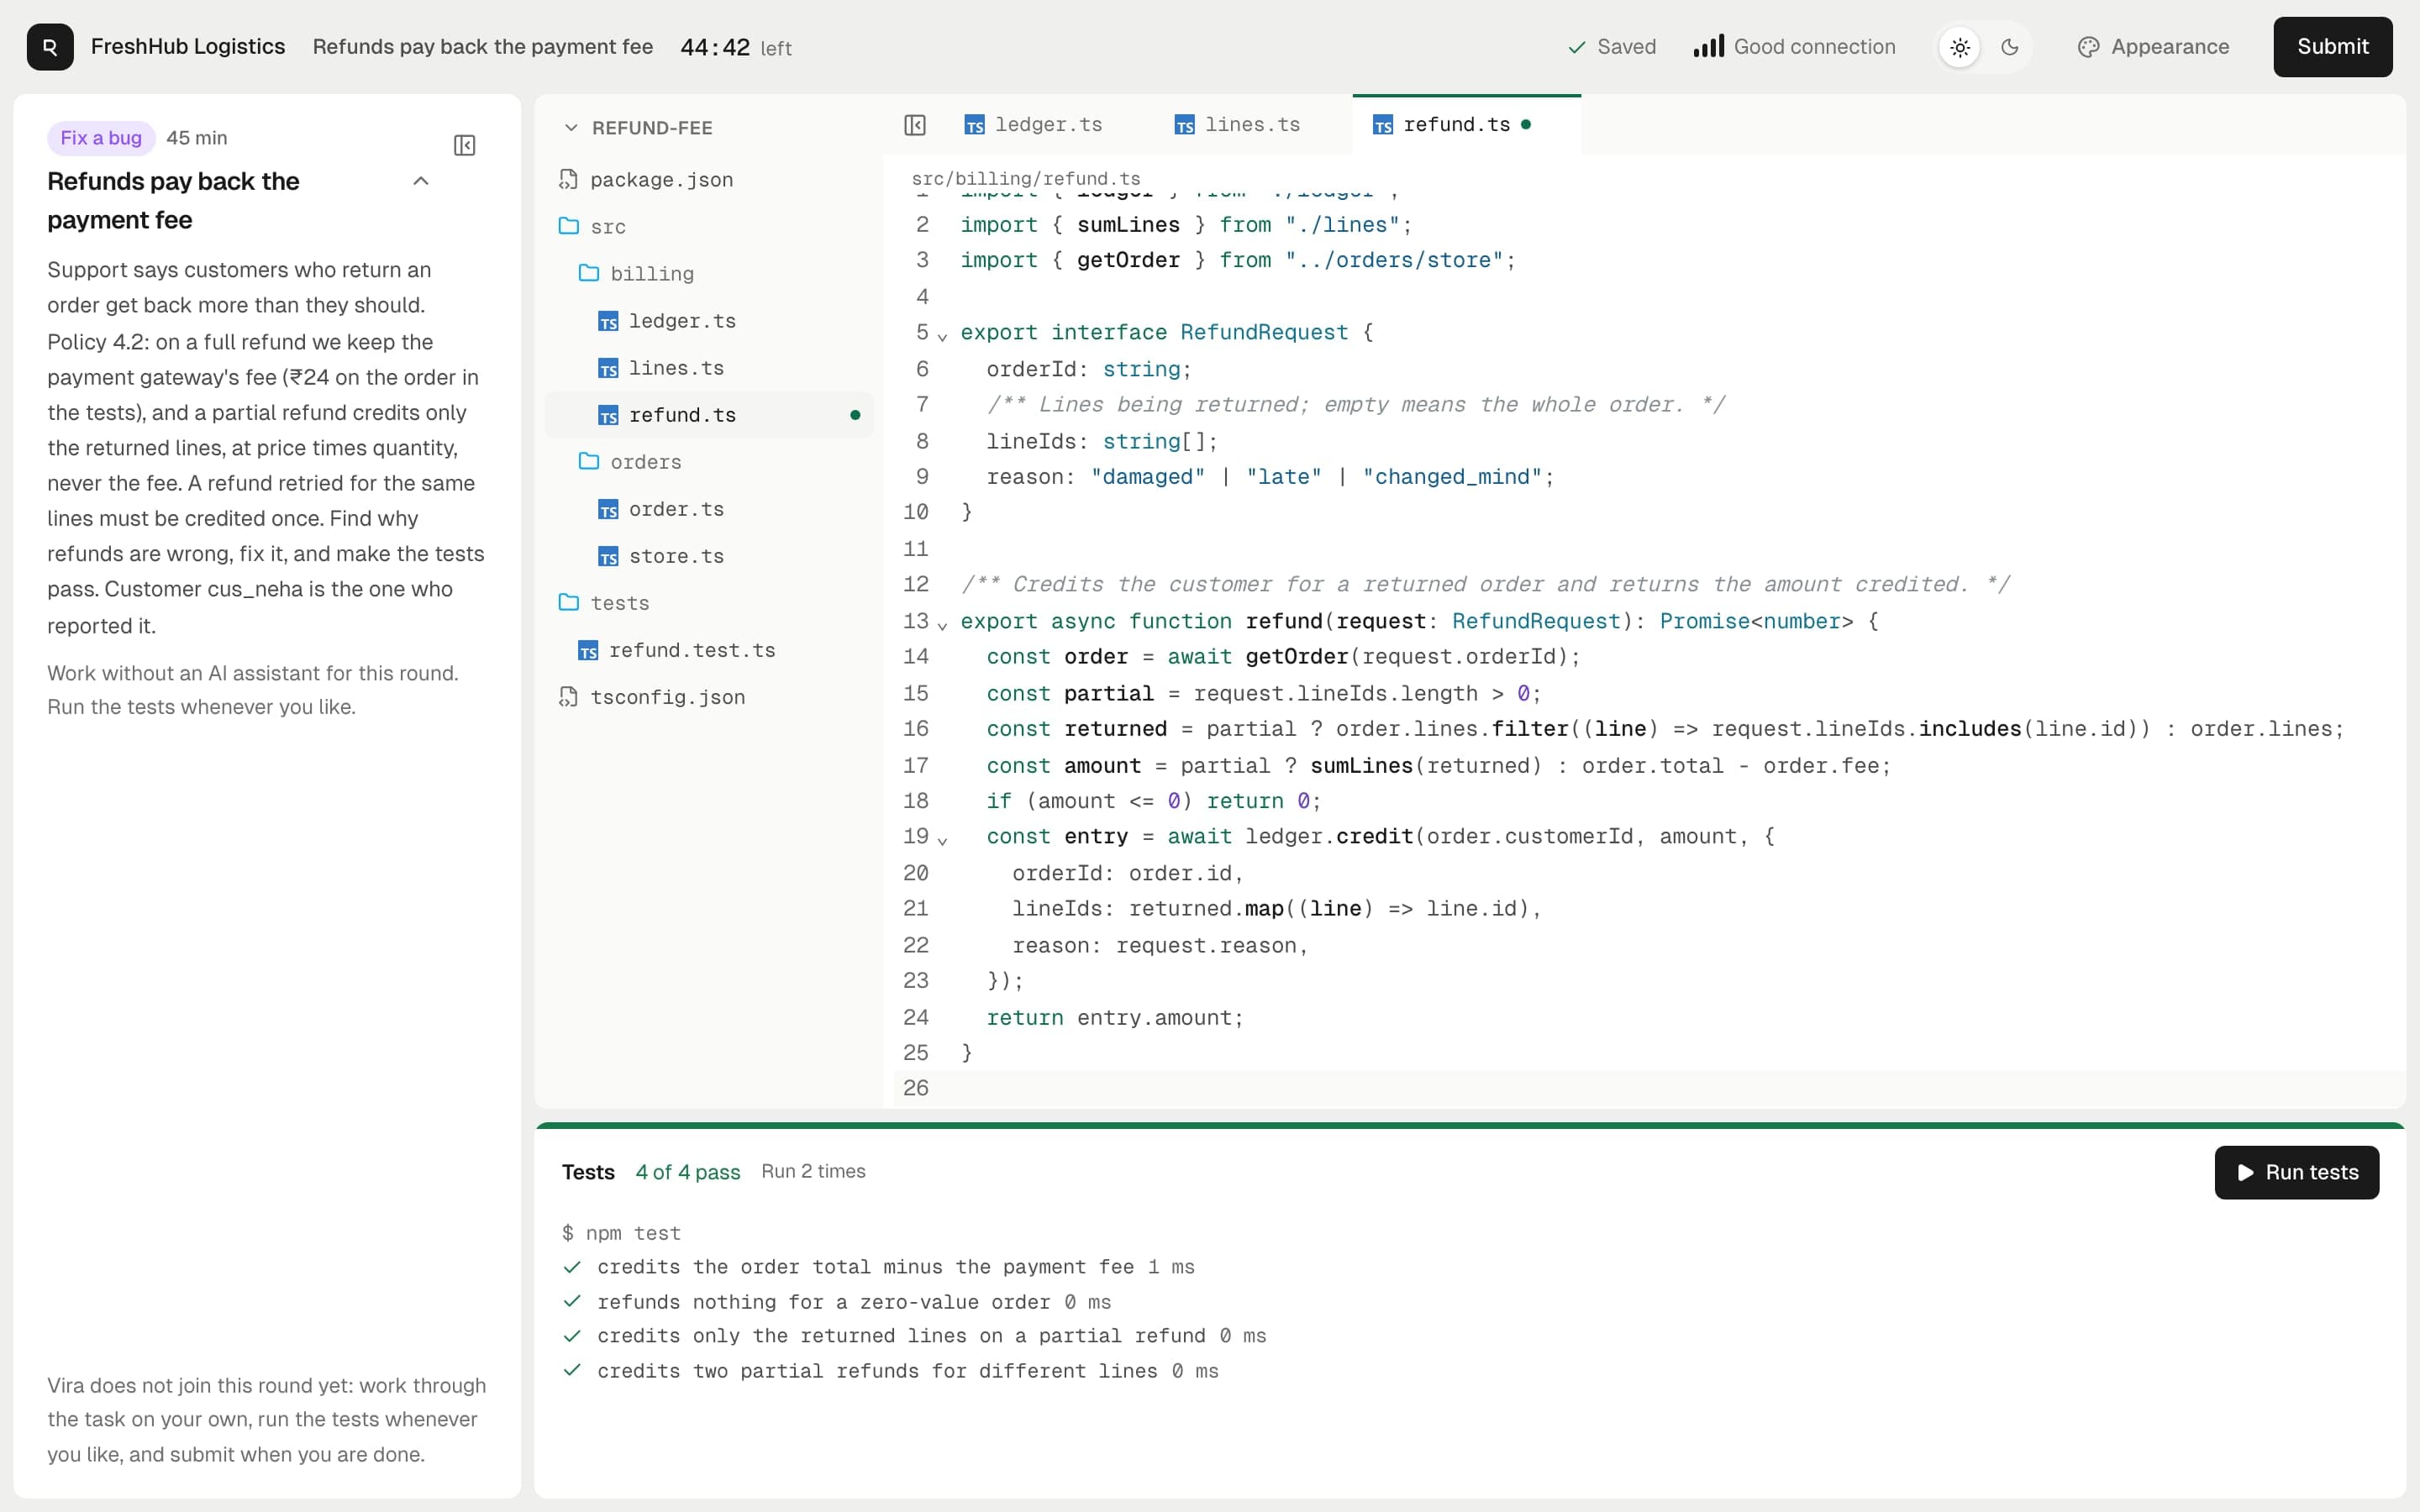Collapse the REFUND-FEE root folder chevron
Viewport: 2420px width, 1512px height.
[571, 128]
